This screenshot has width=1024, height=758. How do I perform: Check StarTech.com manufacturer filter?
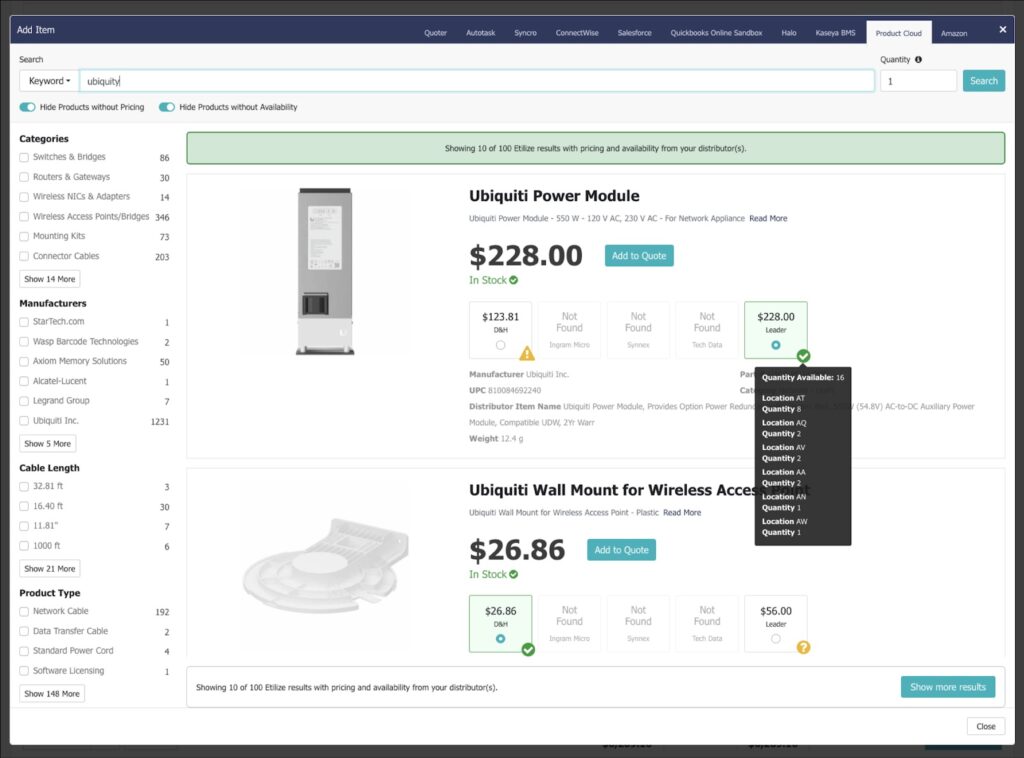point(24,322)
